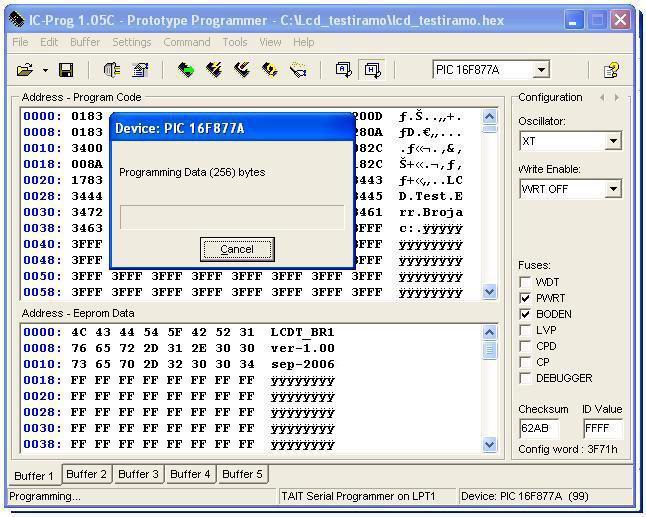Viewport: 646px width, 517px height.
Task: Click Config word : 3F71h text
Action: (568, 449)
